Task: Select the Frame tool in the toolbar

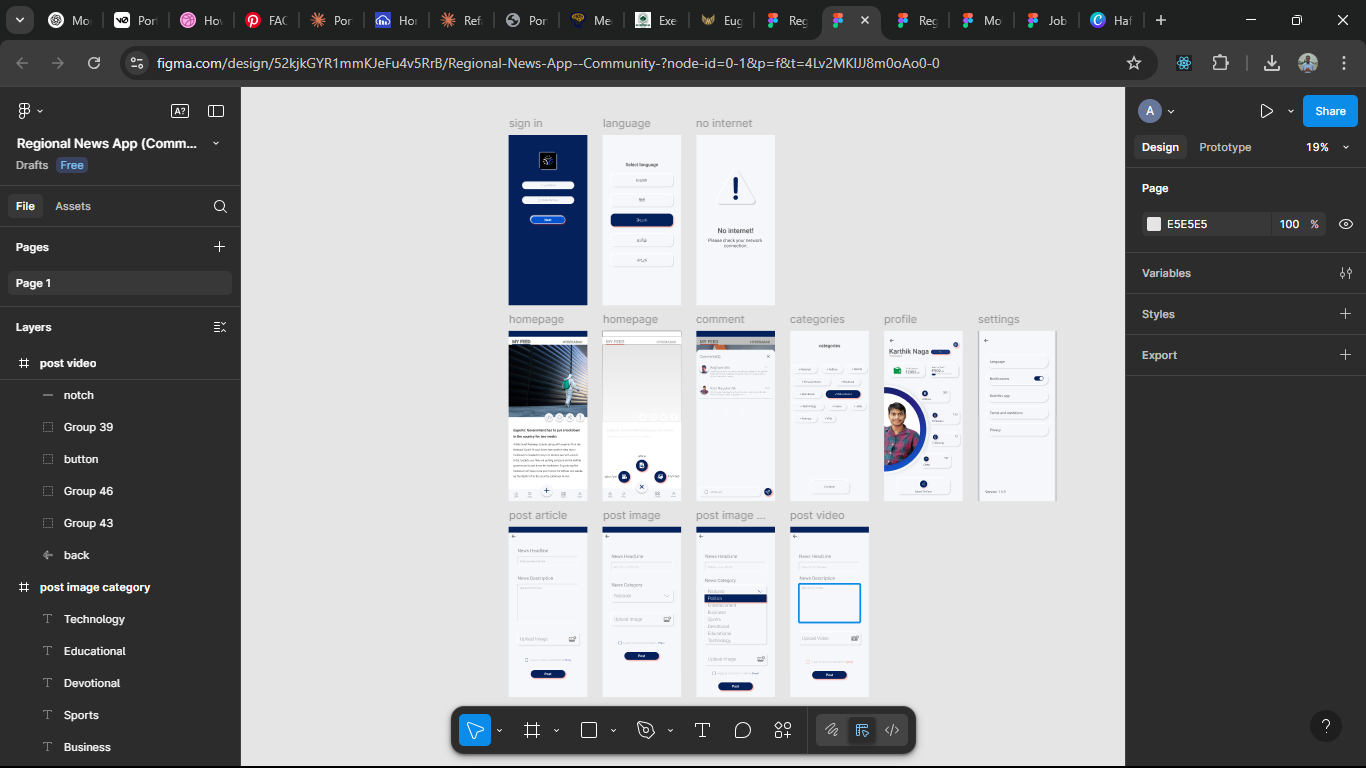Action: [533, 730]
